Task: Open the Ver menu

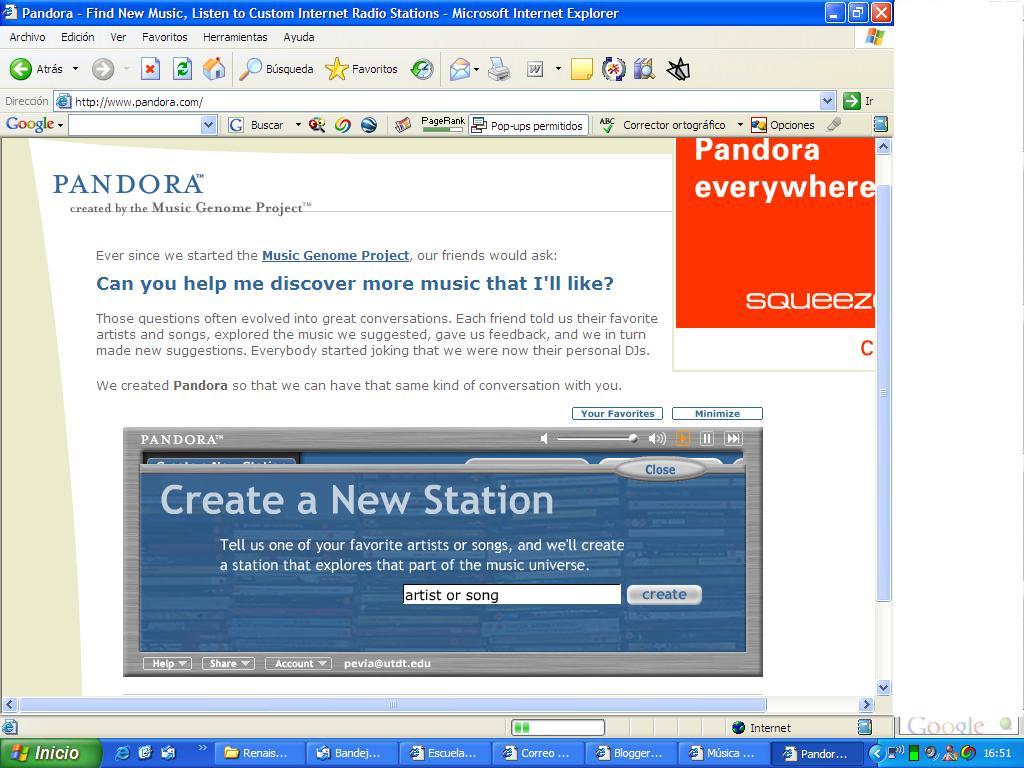Action: click(x=118, y=37)
